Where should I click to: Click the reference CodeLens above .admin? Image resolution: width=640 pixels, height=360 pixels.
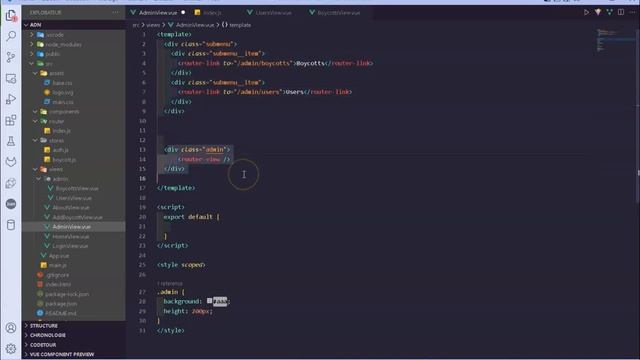point(170,283)
